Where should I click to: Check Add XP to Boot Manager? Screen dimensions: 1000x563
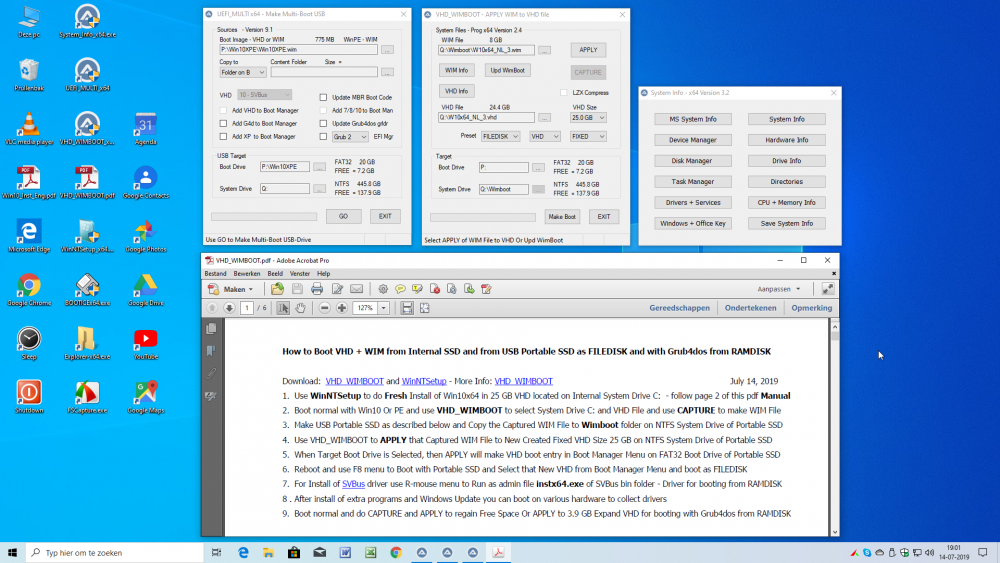(x=223, y=136)
